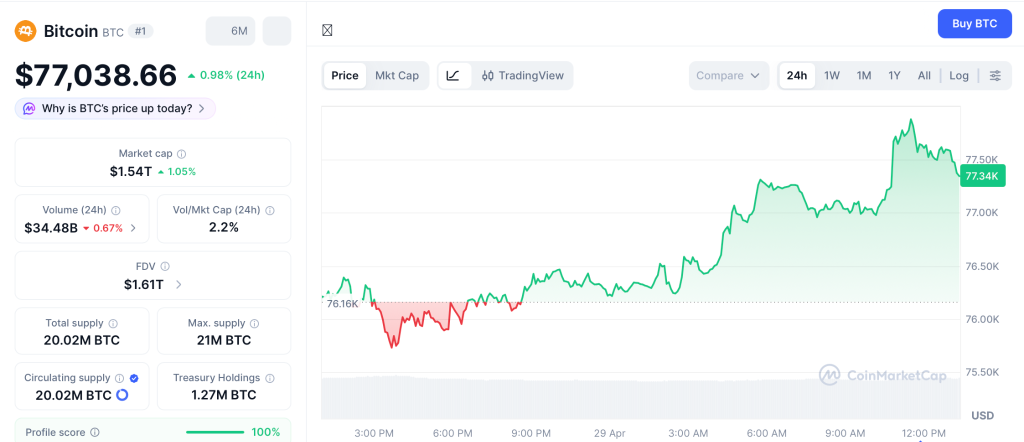Click the Buy BTC button
1024x442 pixels.
(x=973, y=23)
